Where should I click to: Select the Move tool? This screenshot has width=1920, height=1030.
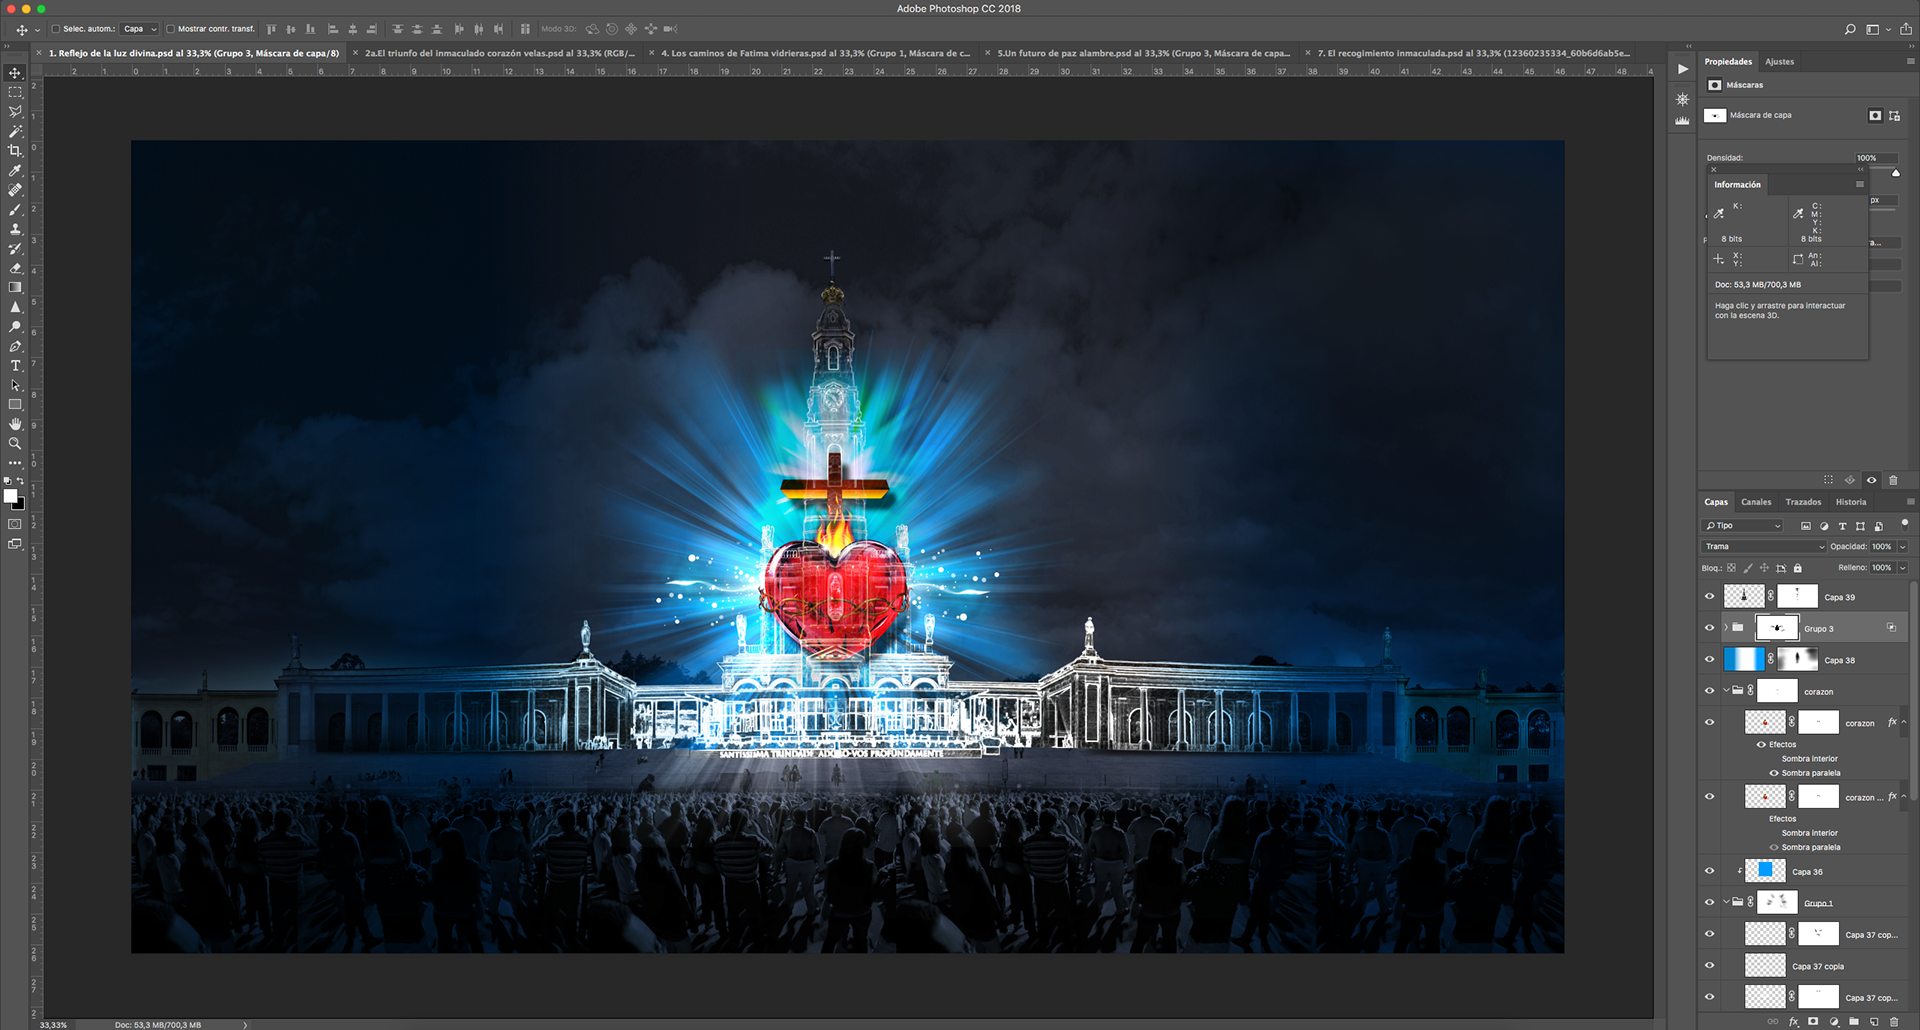point(15,73)
